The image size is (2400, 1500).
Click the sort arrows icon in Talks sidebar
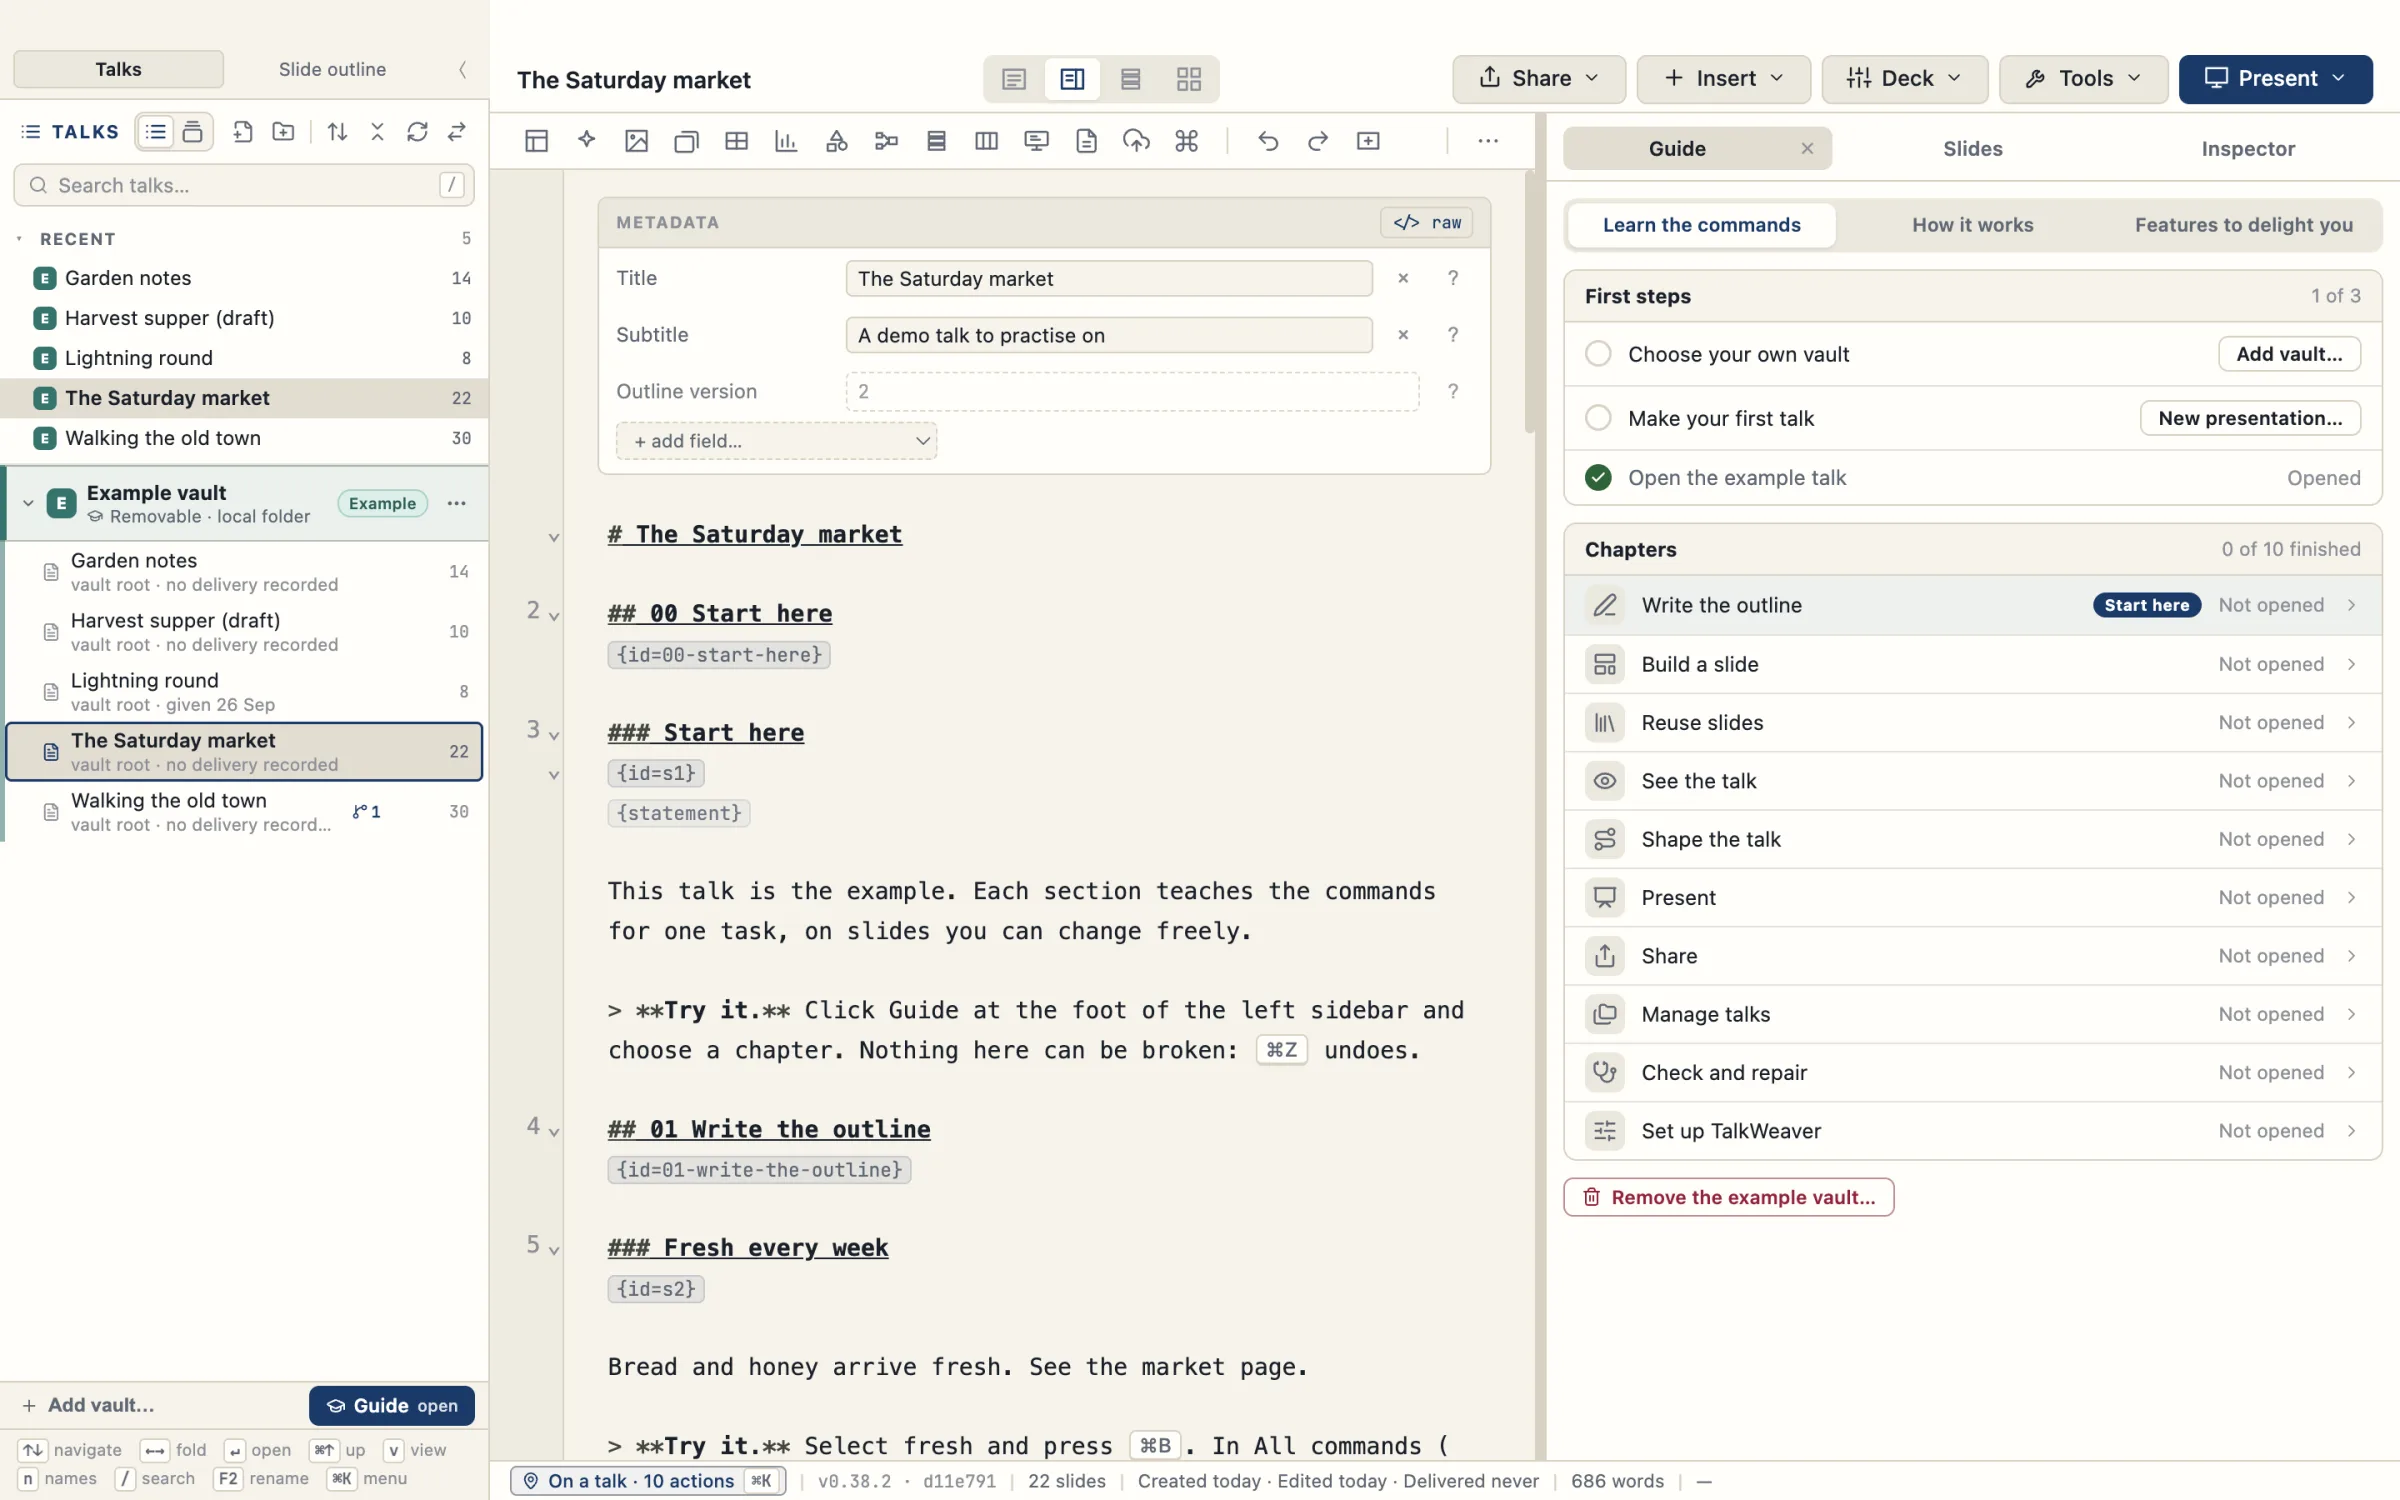337,132
